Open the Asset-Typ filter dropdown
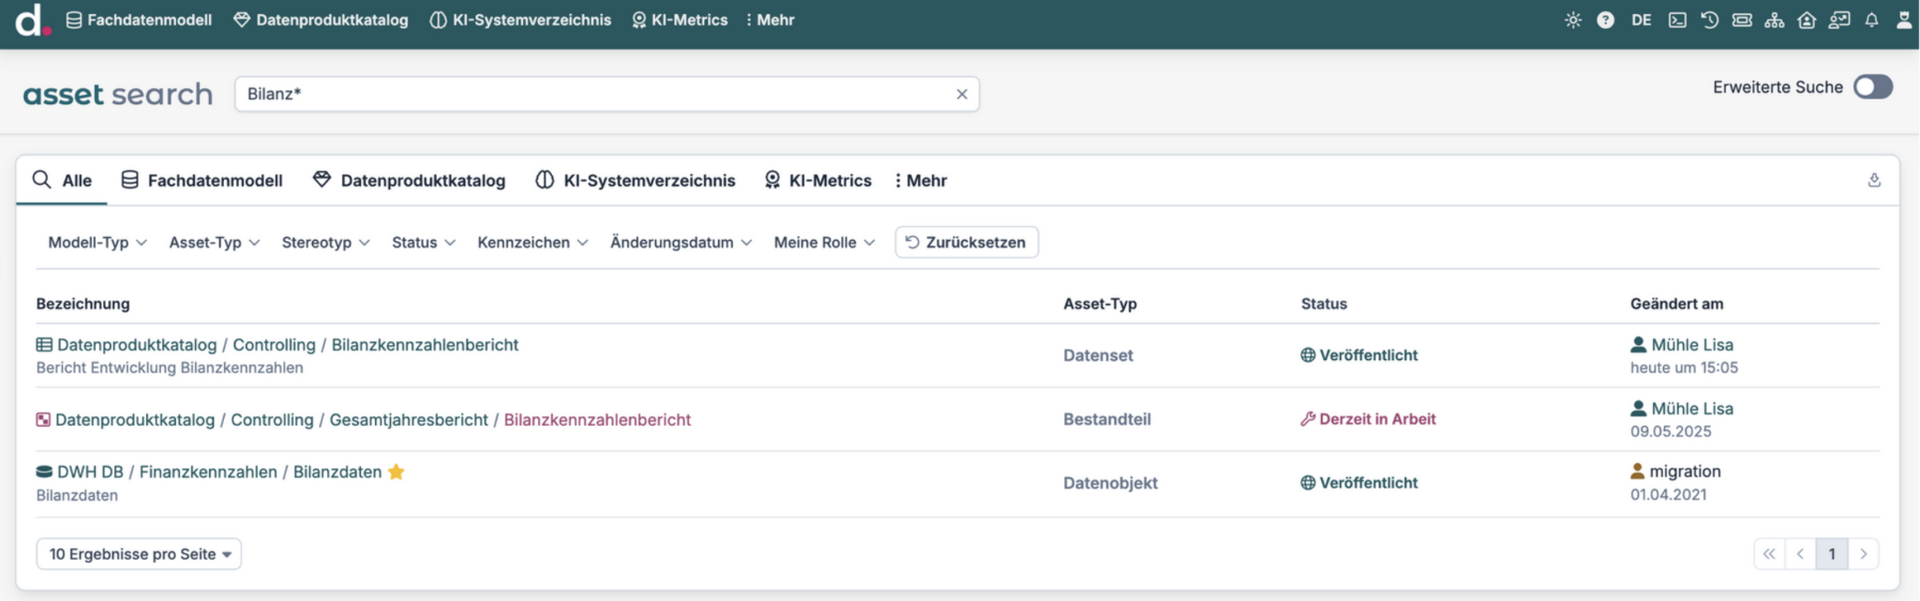The width and height of the screenshot is (1920, 601). point(214,242)
